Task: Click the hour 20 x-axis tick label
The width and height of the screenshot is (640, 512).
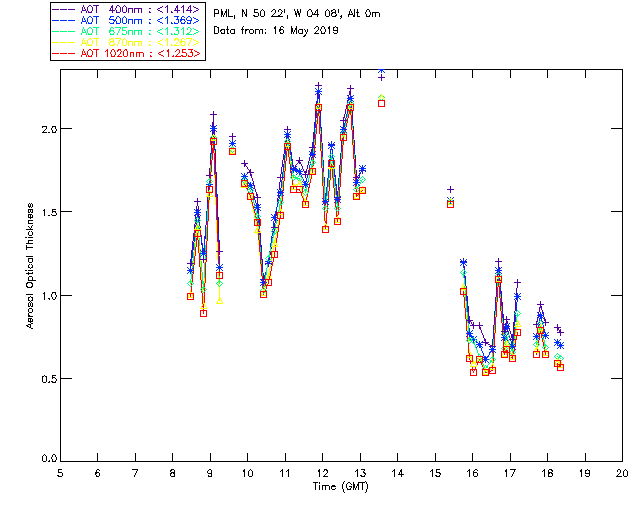Action: (x=622, y=473)
